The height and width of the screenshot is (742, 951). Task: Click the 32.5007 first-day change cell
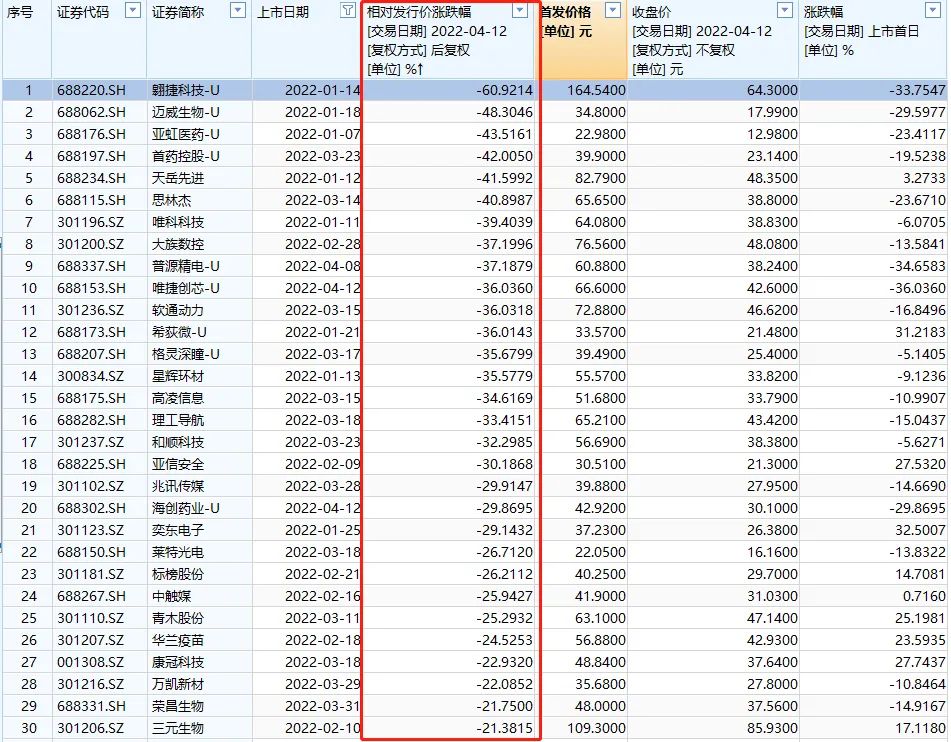(920, 530)
